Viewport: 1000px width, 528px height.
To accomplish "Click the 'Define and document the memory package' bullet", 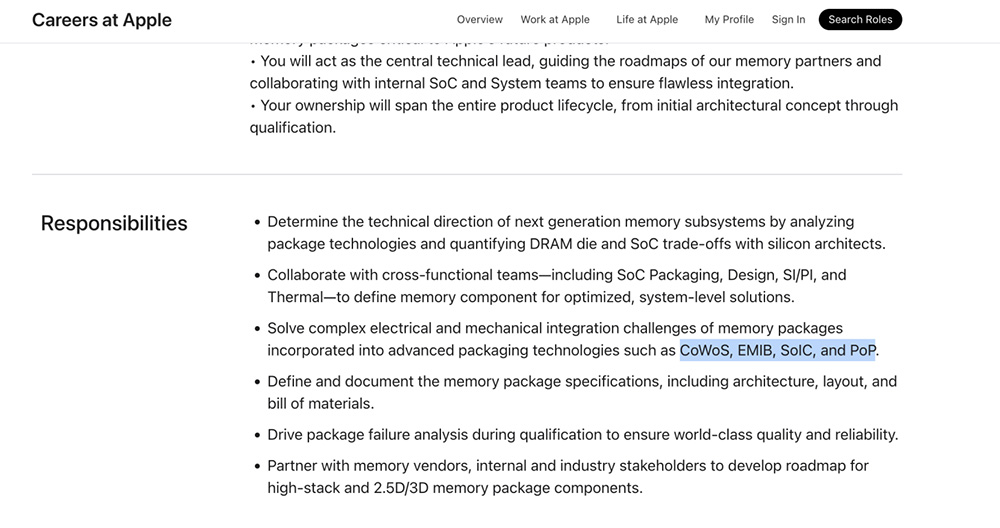I will 582,381.
